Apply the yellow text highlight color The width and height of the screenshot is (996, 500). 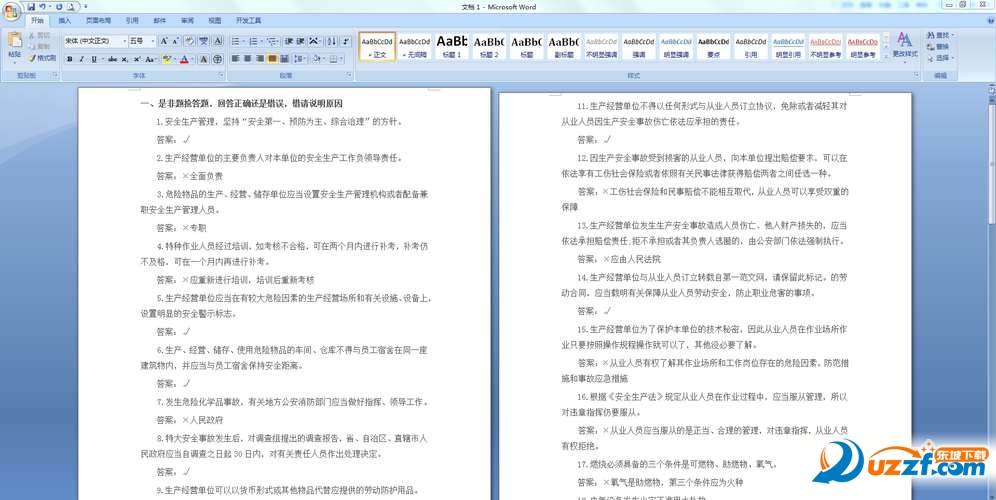tap(167, 59)
